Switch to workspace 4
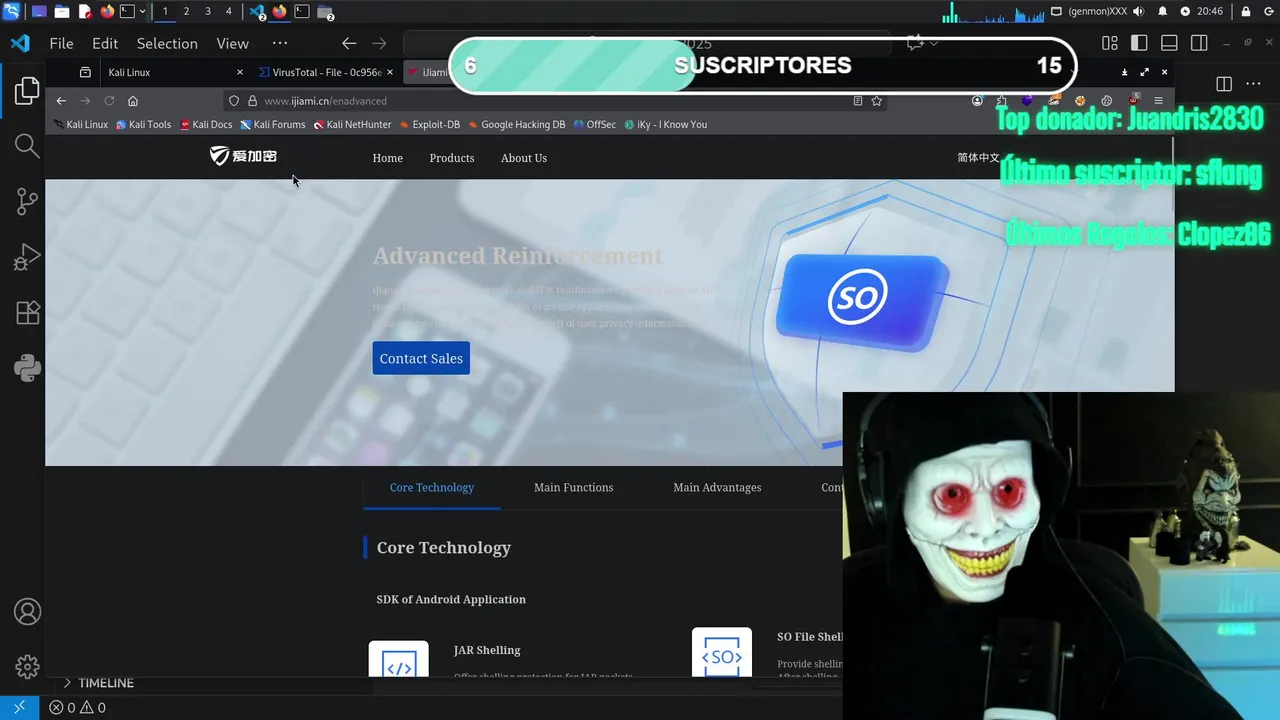The height and width of the screenshot is (720, 1280). coord(229,12)
